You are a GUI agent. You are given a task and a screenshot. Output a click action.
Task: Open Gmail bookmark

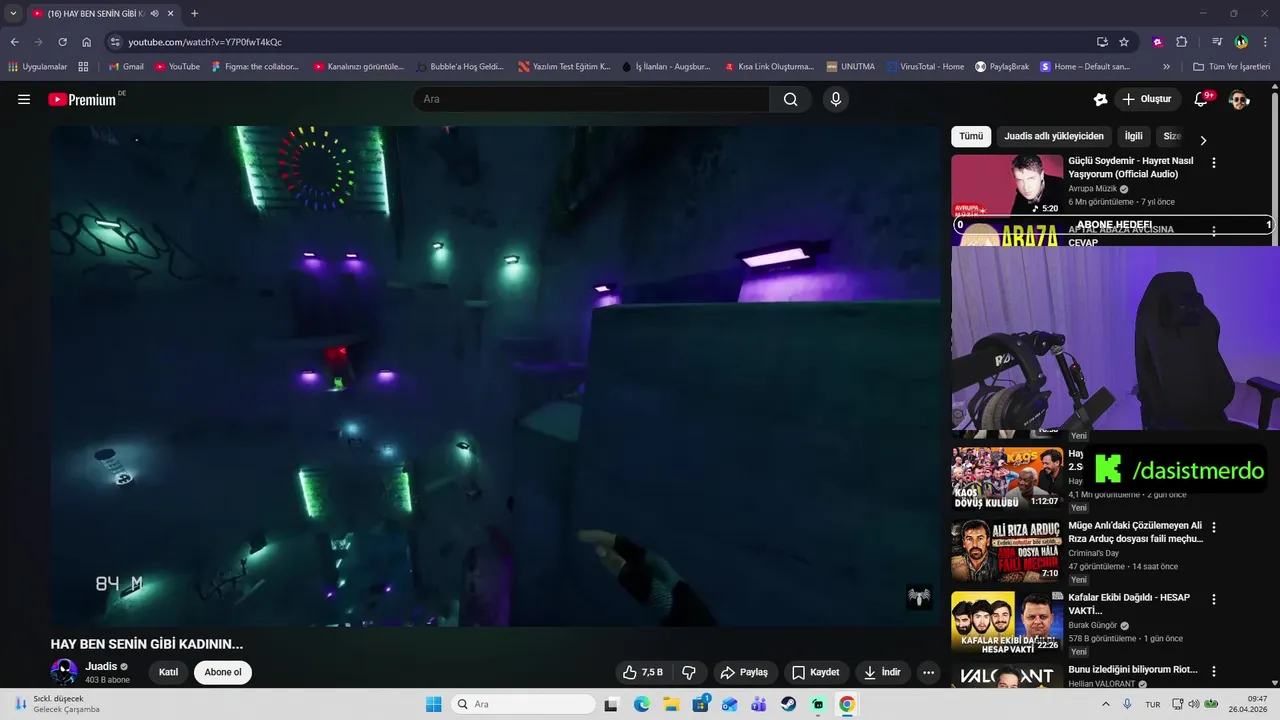tap(126, 67)
